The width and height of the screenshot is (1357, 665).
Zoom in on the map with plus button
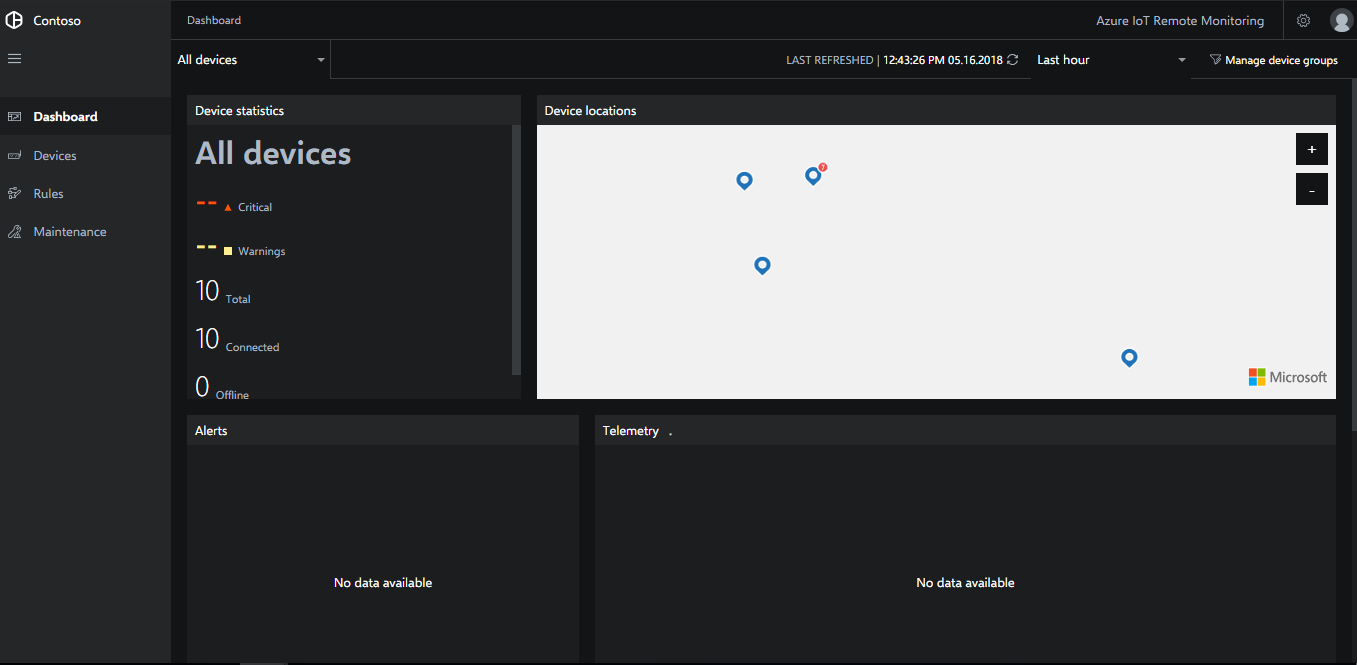(x=1311, y=148)
